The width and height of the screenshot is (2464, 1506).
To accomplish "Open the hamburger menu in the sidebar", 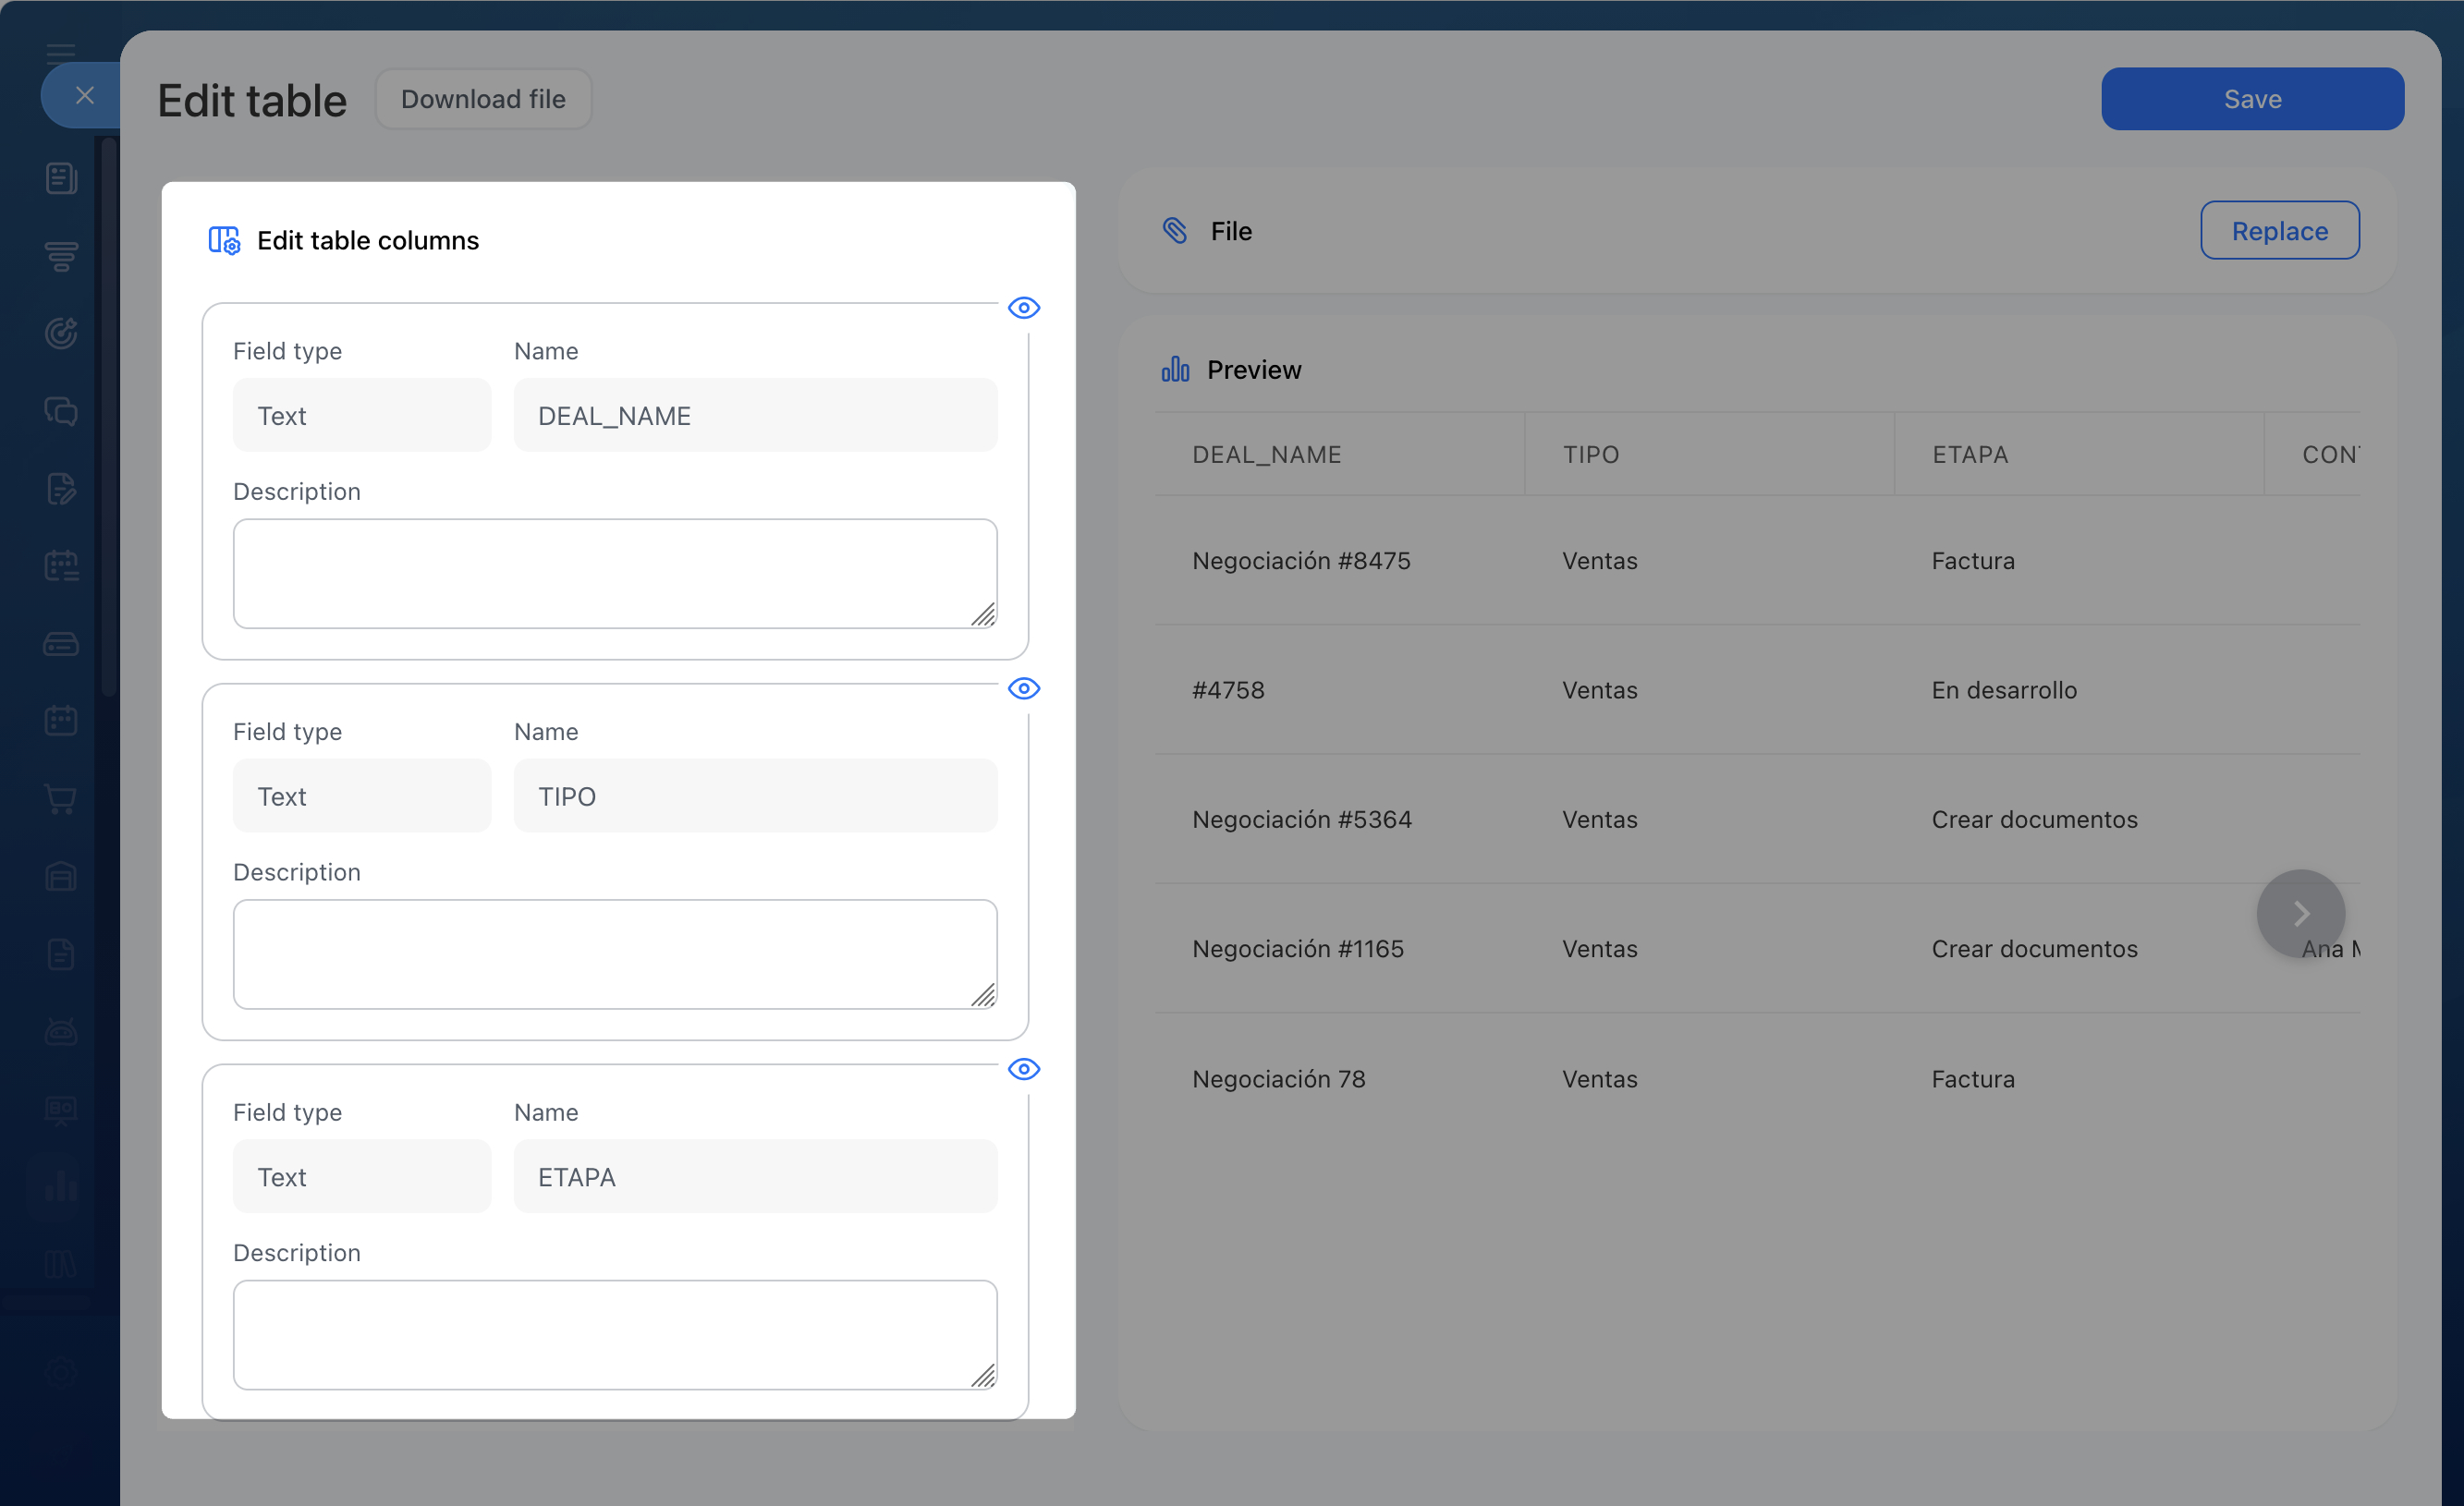I will click(x=61, y=52).
